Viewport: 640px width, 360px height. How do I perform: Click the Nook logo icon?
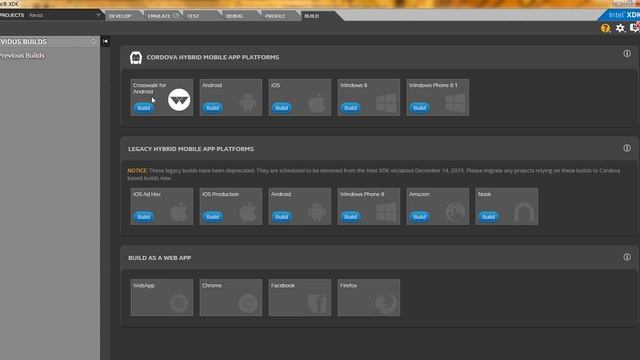pyautogui.click(x=524, y=213)
